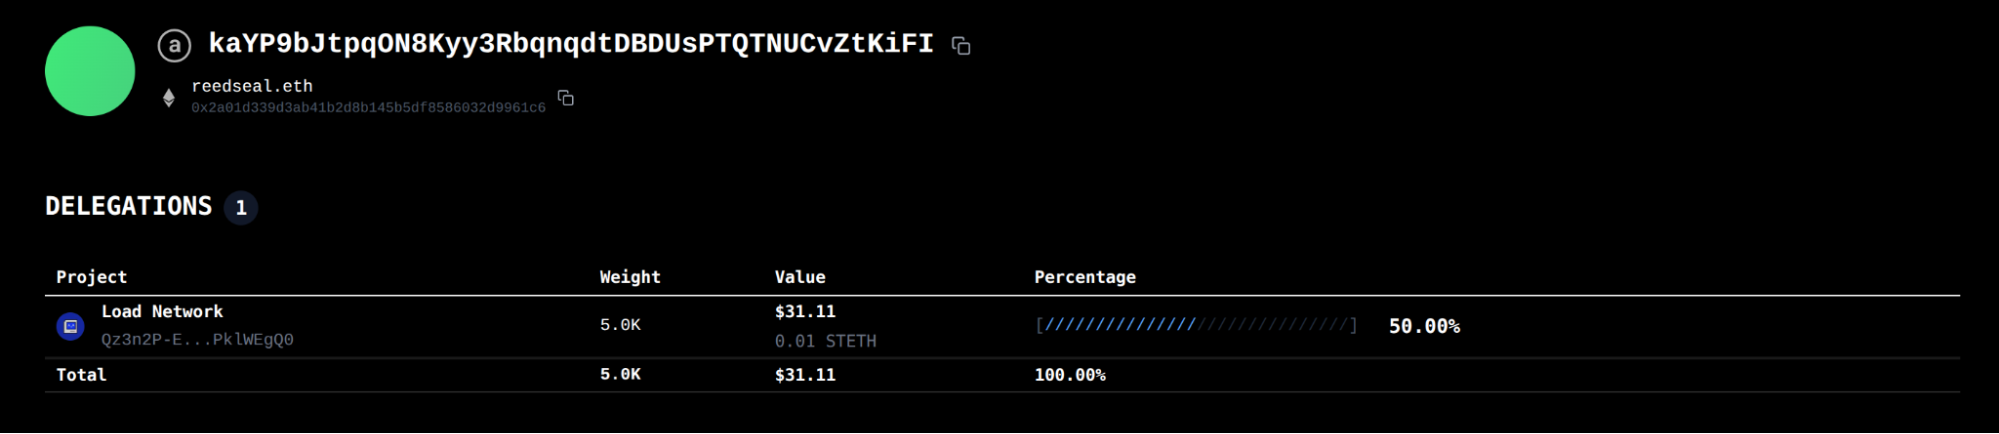Click the delegations count badge
1999x434 pixels.
click(x=240, y=208)
